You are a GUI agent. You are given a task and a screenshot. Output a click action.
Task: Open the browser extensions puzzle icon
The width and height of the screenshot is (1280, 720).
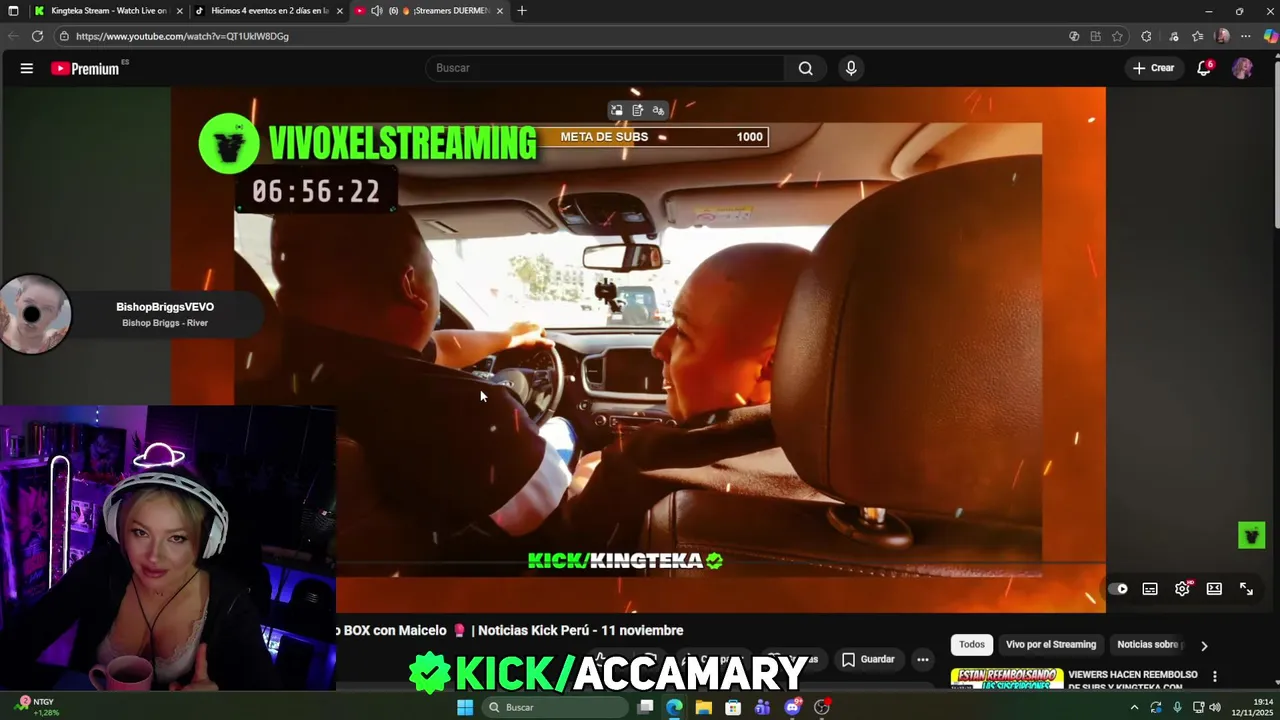tap(1146, 36)
